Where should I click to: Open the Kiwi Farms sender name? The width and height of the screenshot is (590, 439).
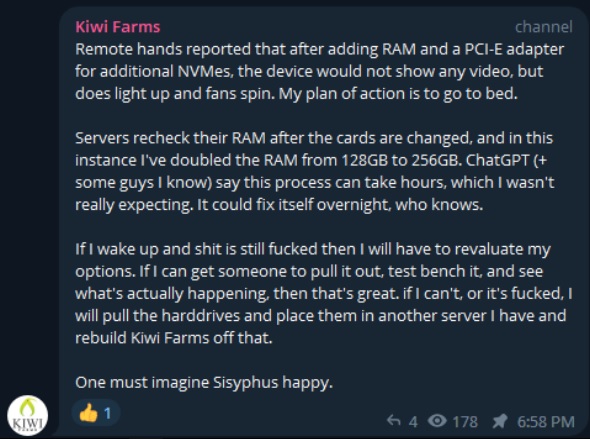pyautogui.click(x=118, y=27)
